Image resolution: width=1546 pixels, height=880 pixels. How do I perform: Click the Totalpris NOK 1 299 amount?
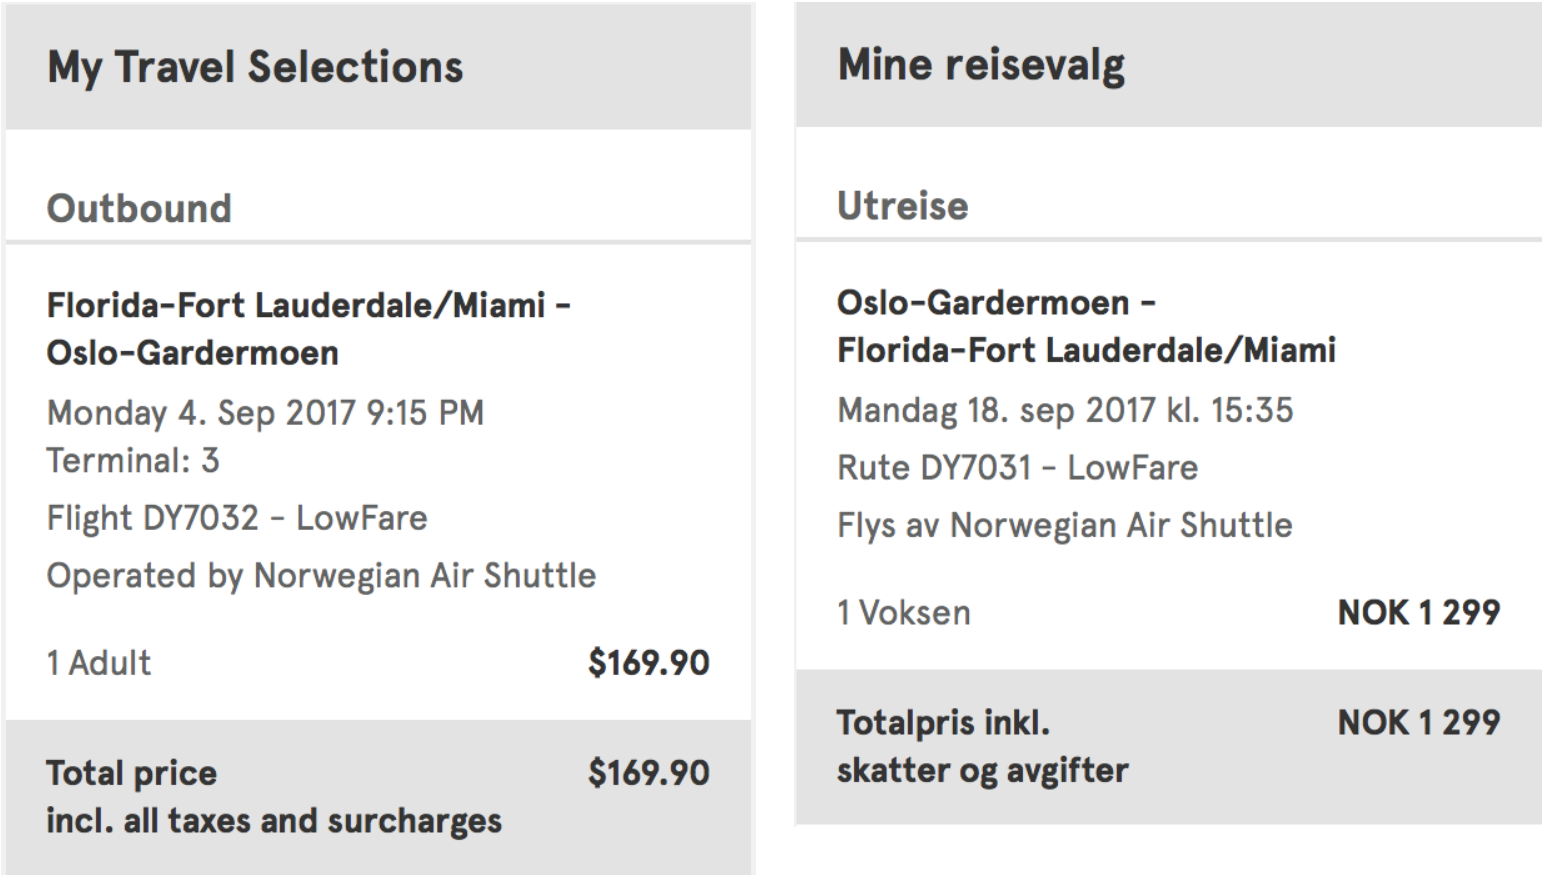click(1418, 722)
